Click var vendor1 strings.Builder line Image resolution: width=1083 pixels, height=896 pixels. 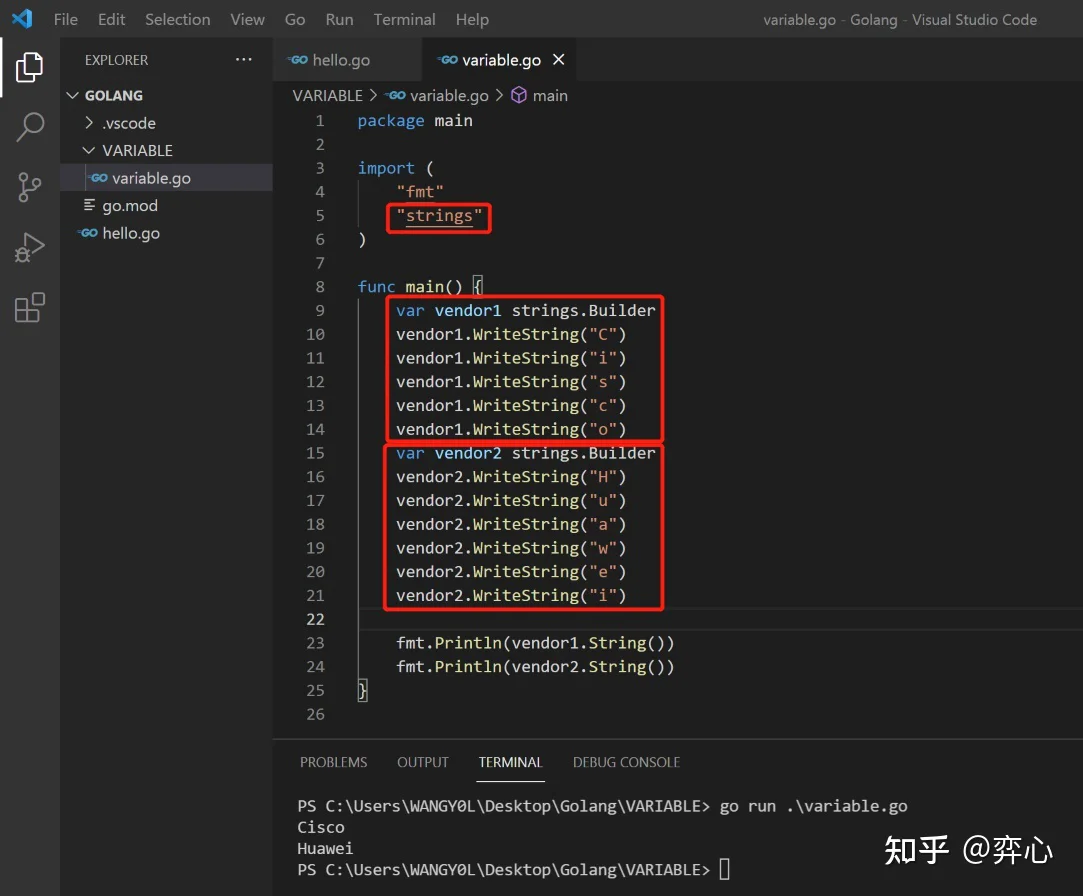pyautogui.click(x=526, y=311)
